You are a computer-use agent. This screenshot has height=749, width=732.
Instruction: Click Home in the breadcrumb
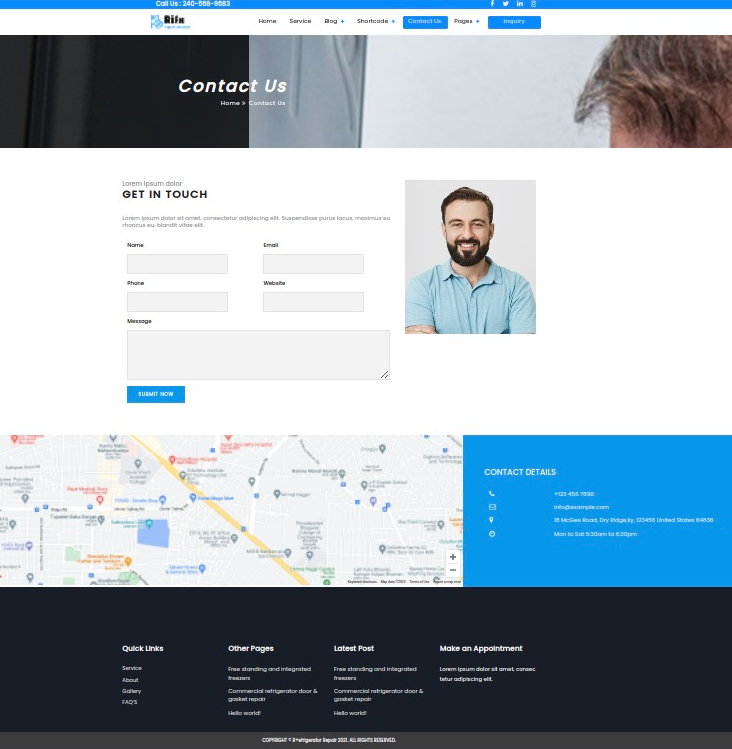(x=230, y=103)
